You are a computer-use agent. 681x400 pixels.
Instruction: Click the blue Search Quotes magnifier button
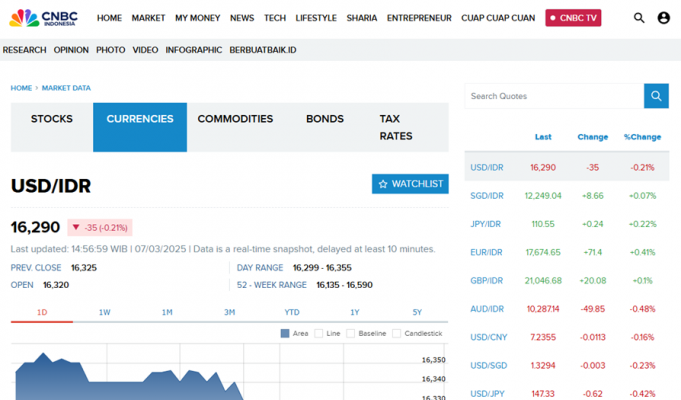coord(656,96)
